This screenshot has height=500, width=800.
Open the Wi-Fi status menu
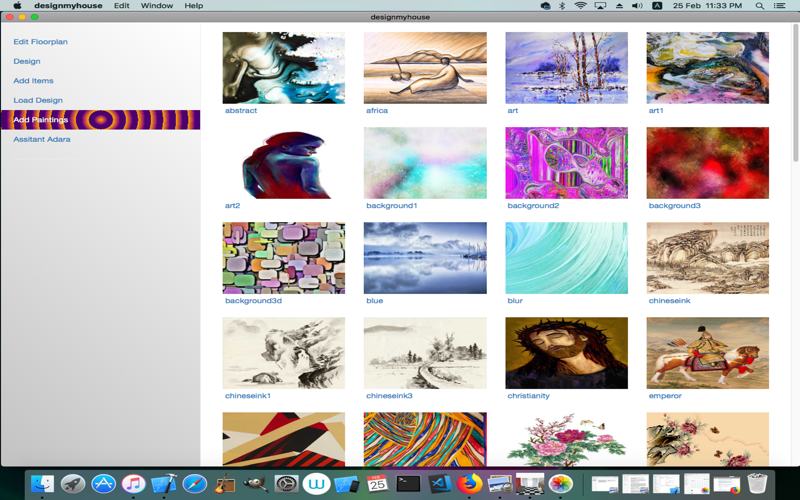click(x=581, y=6)
